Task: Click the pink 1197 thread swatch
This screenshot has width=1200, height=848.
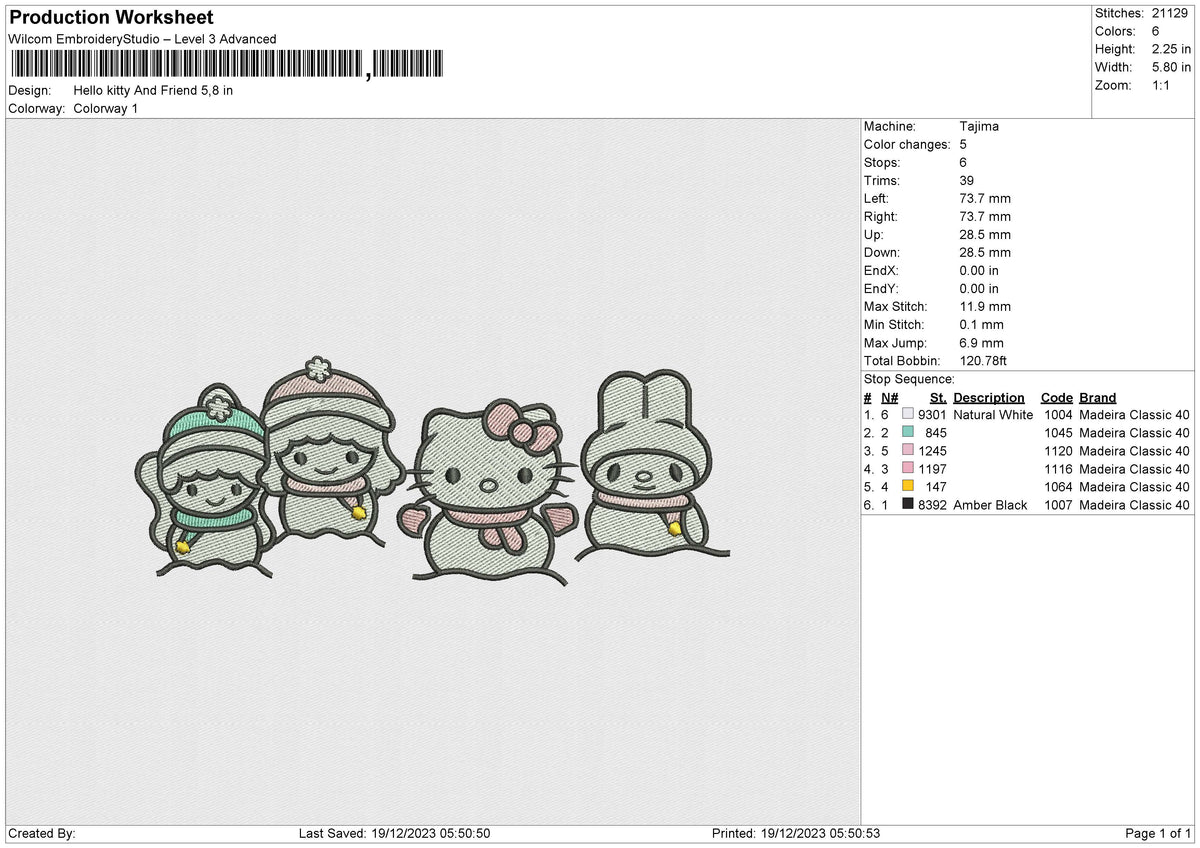Action: pyautogui.click(x=908, y=469)
